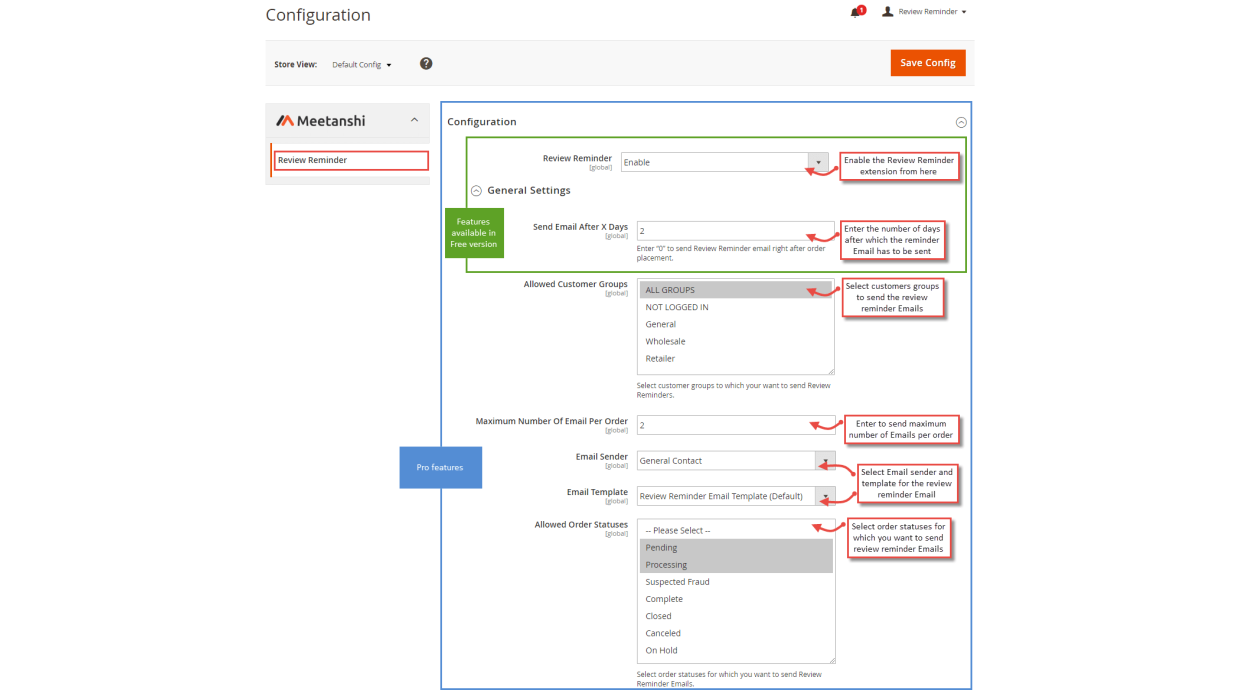Select Processing order status

click(735, 565)
